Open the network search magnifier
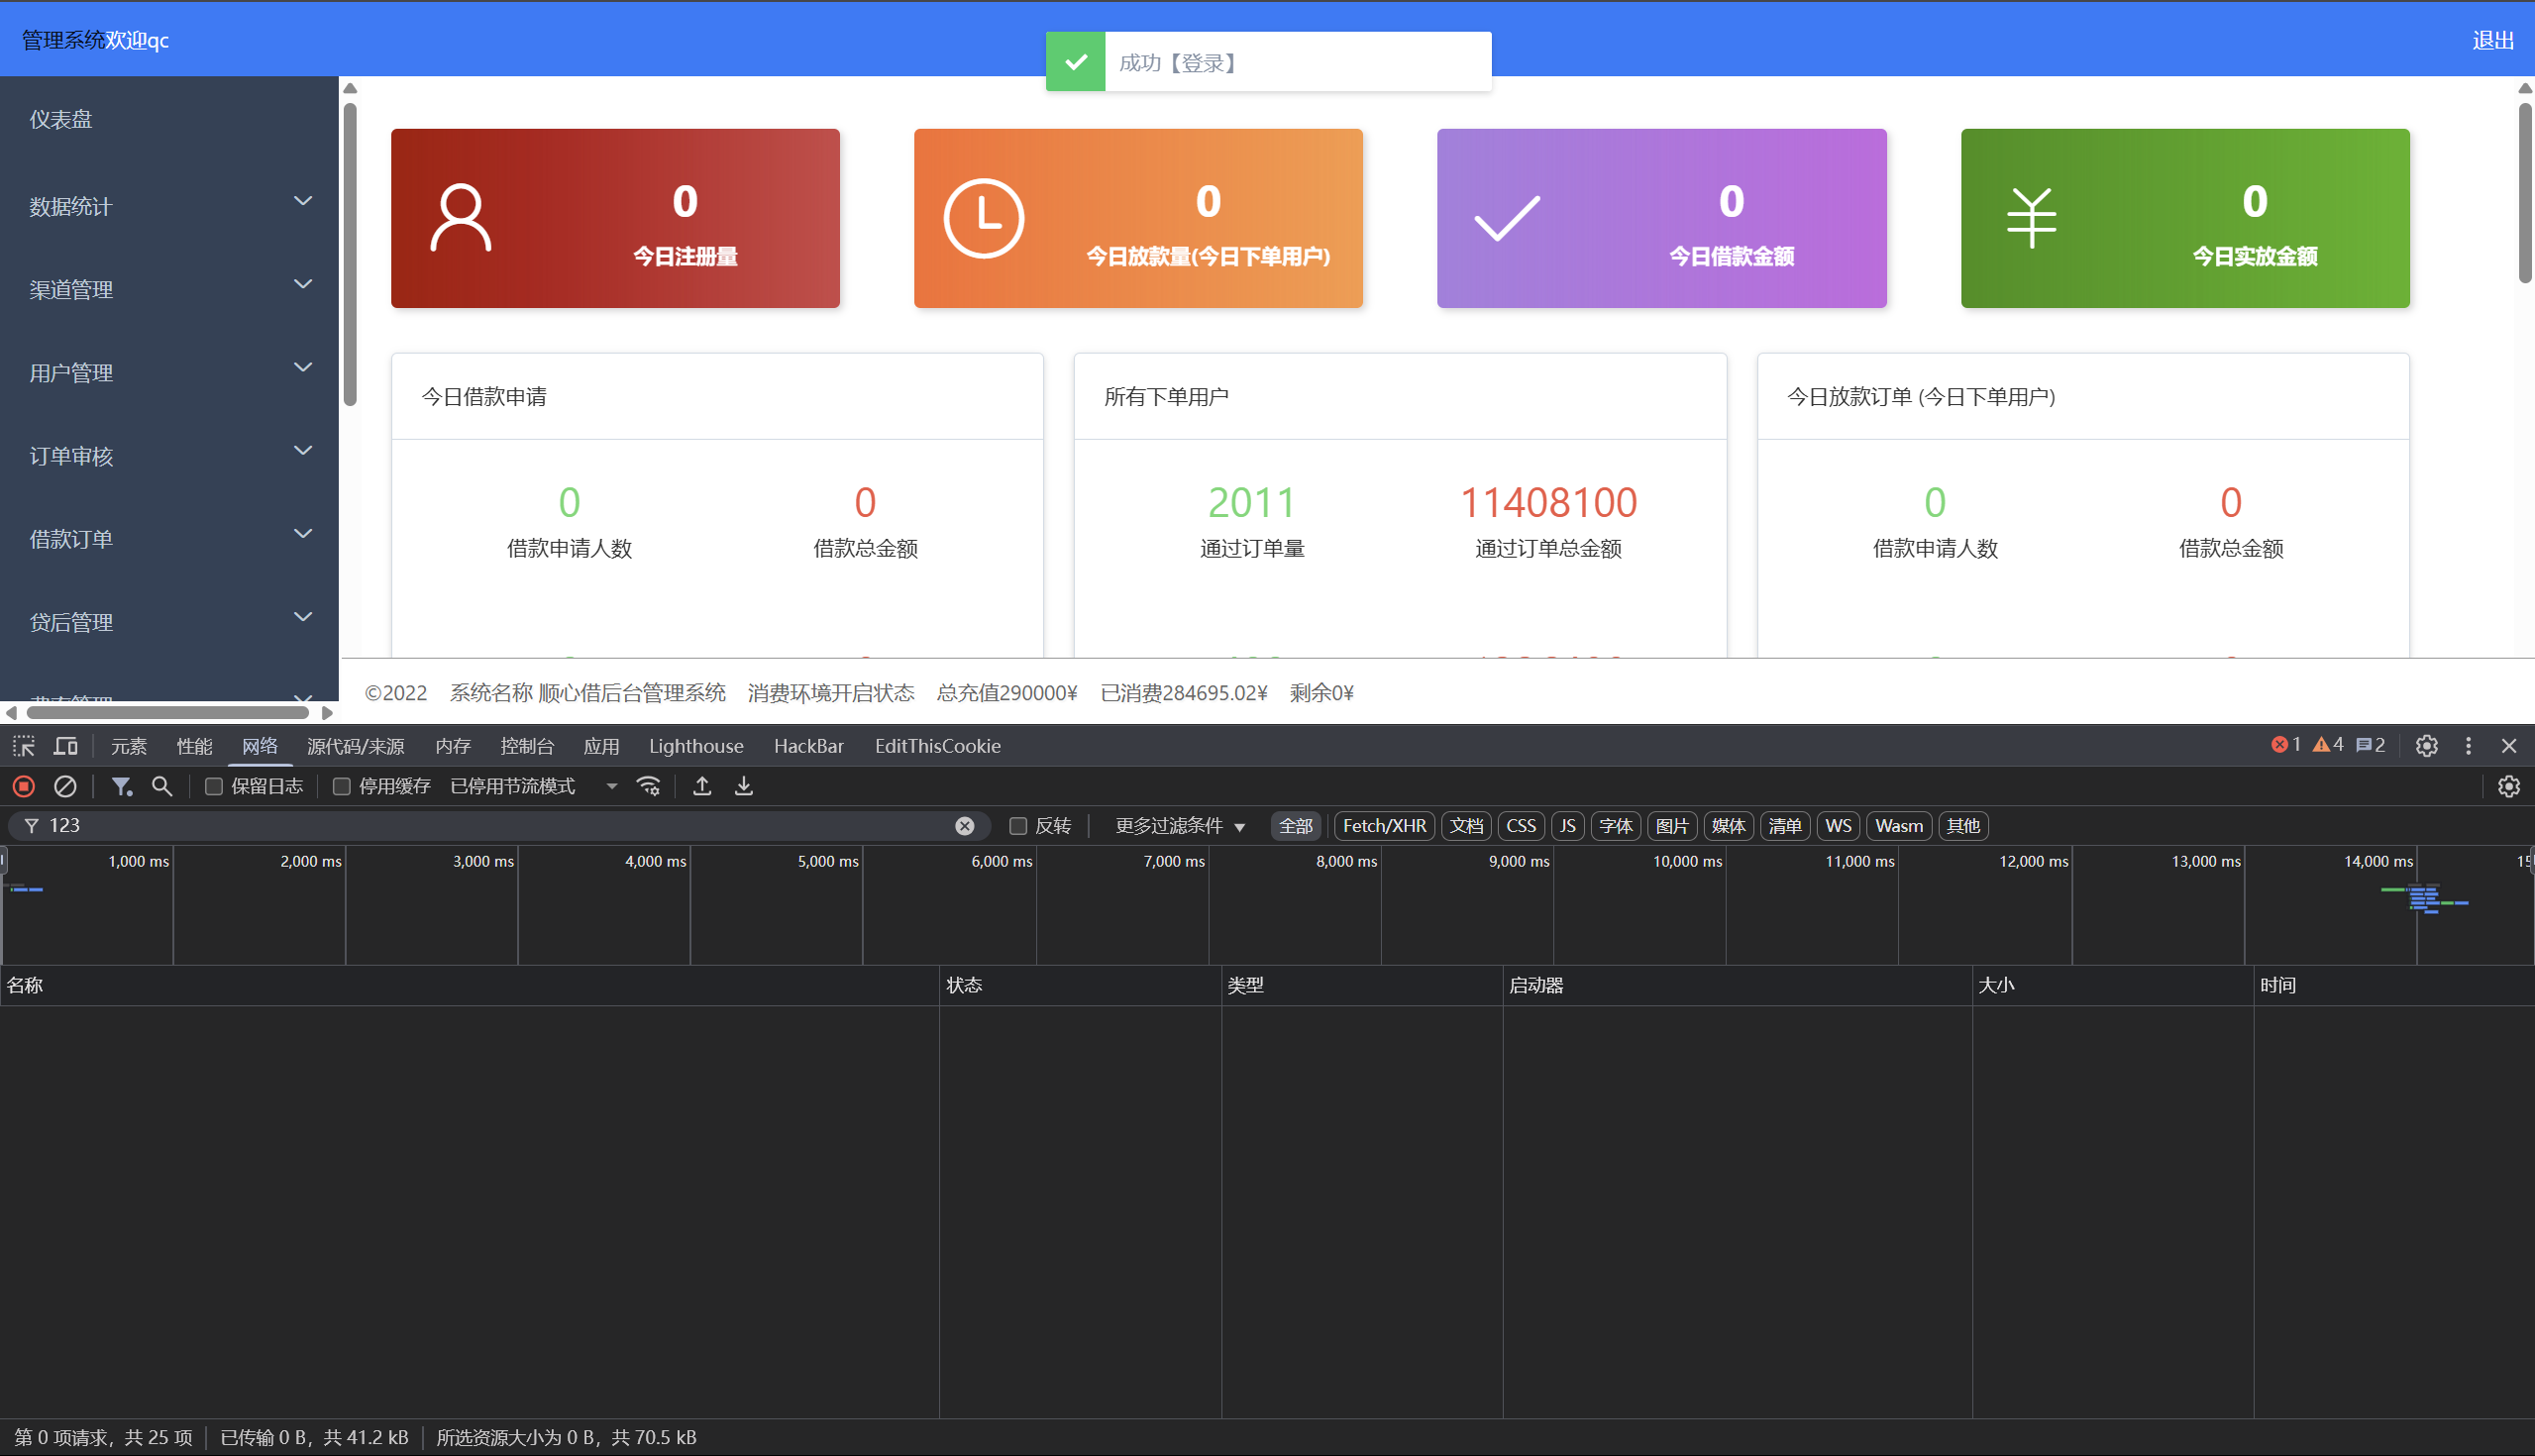 [x=162, y=786]
